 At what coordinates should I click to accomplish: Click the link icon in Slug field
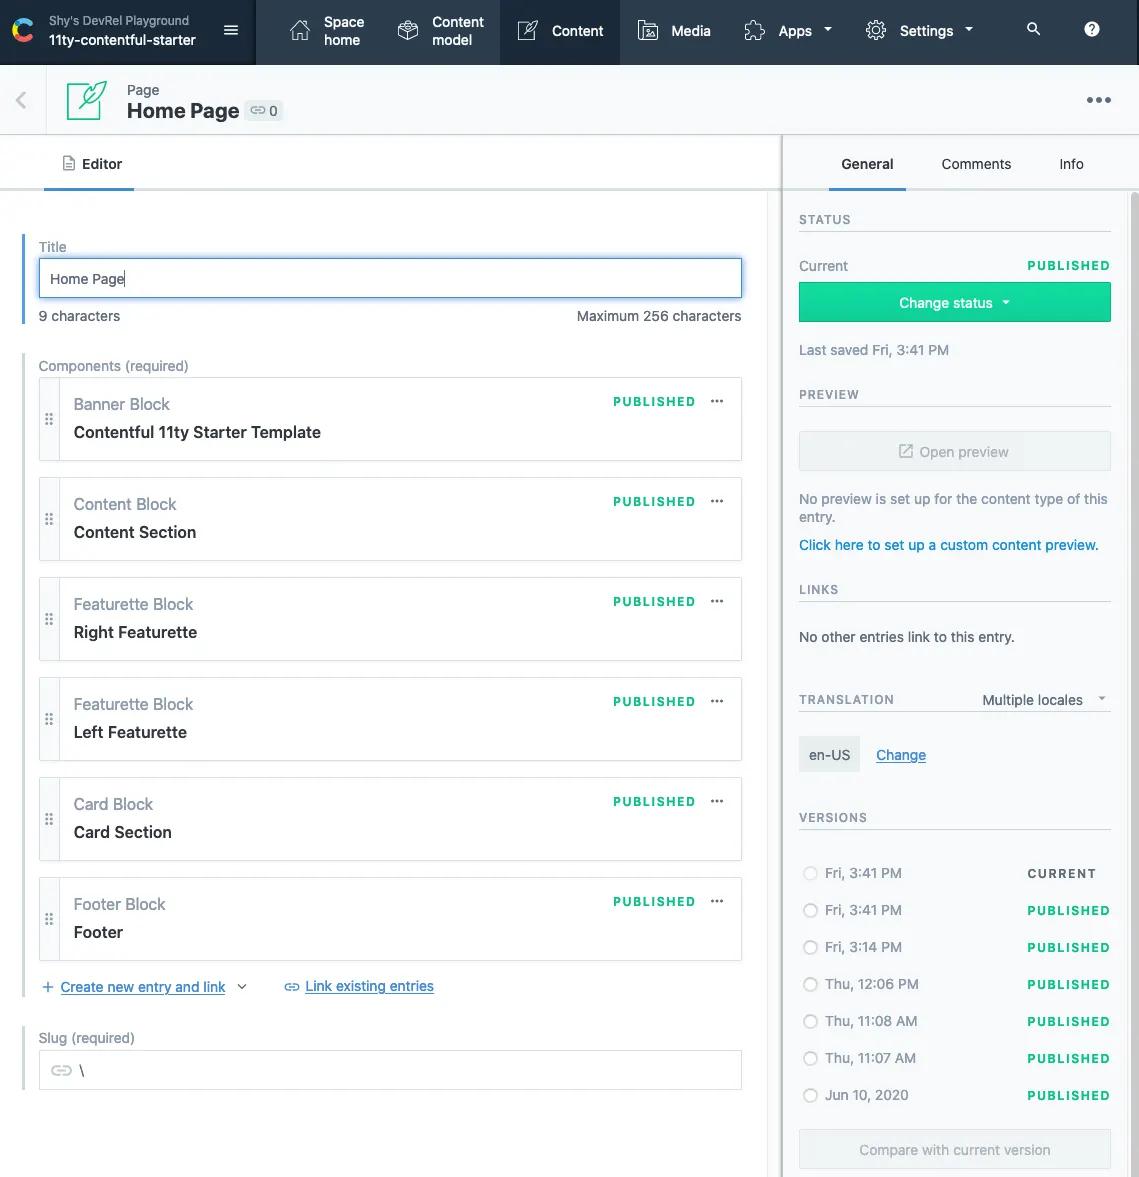pyautogui.click(x=62, y=1070)
